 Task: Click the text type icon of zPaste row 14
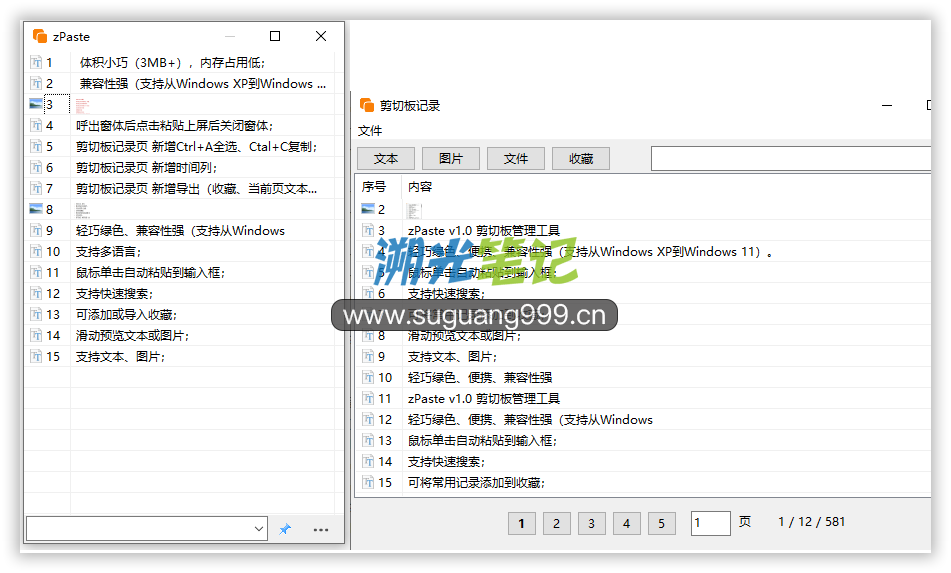(x=36, y=335)
